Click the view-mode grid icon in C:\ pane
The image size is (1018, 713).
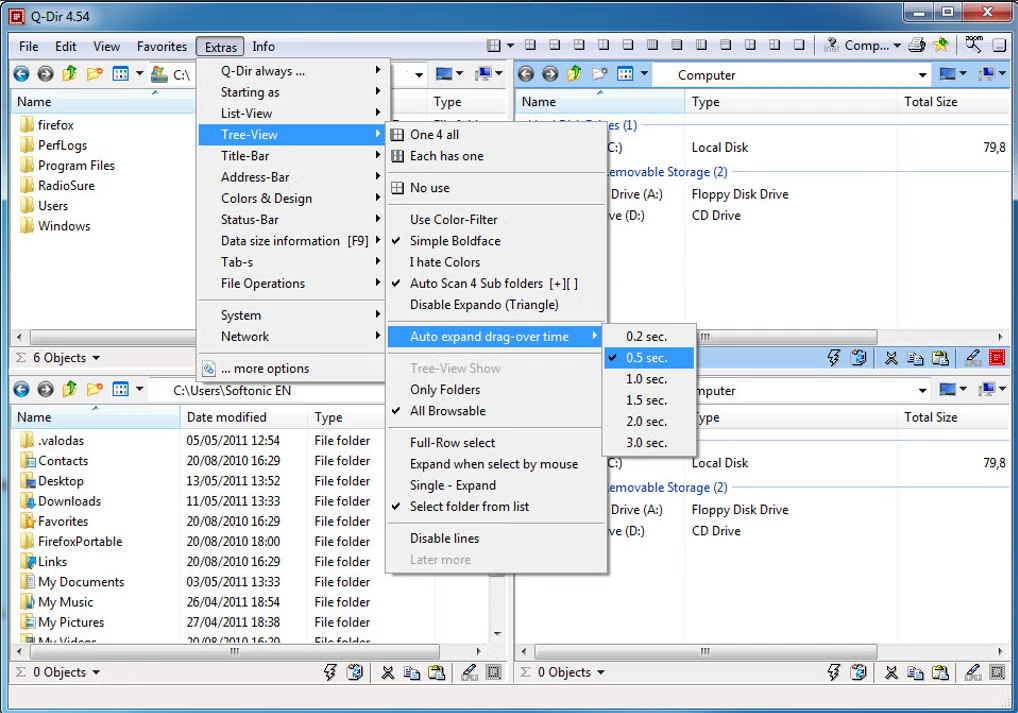[121, 74]
